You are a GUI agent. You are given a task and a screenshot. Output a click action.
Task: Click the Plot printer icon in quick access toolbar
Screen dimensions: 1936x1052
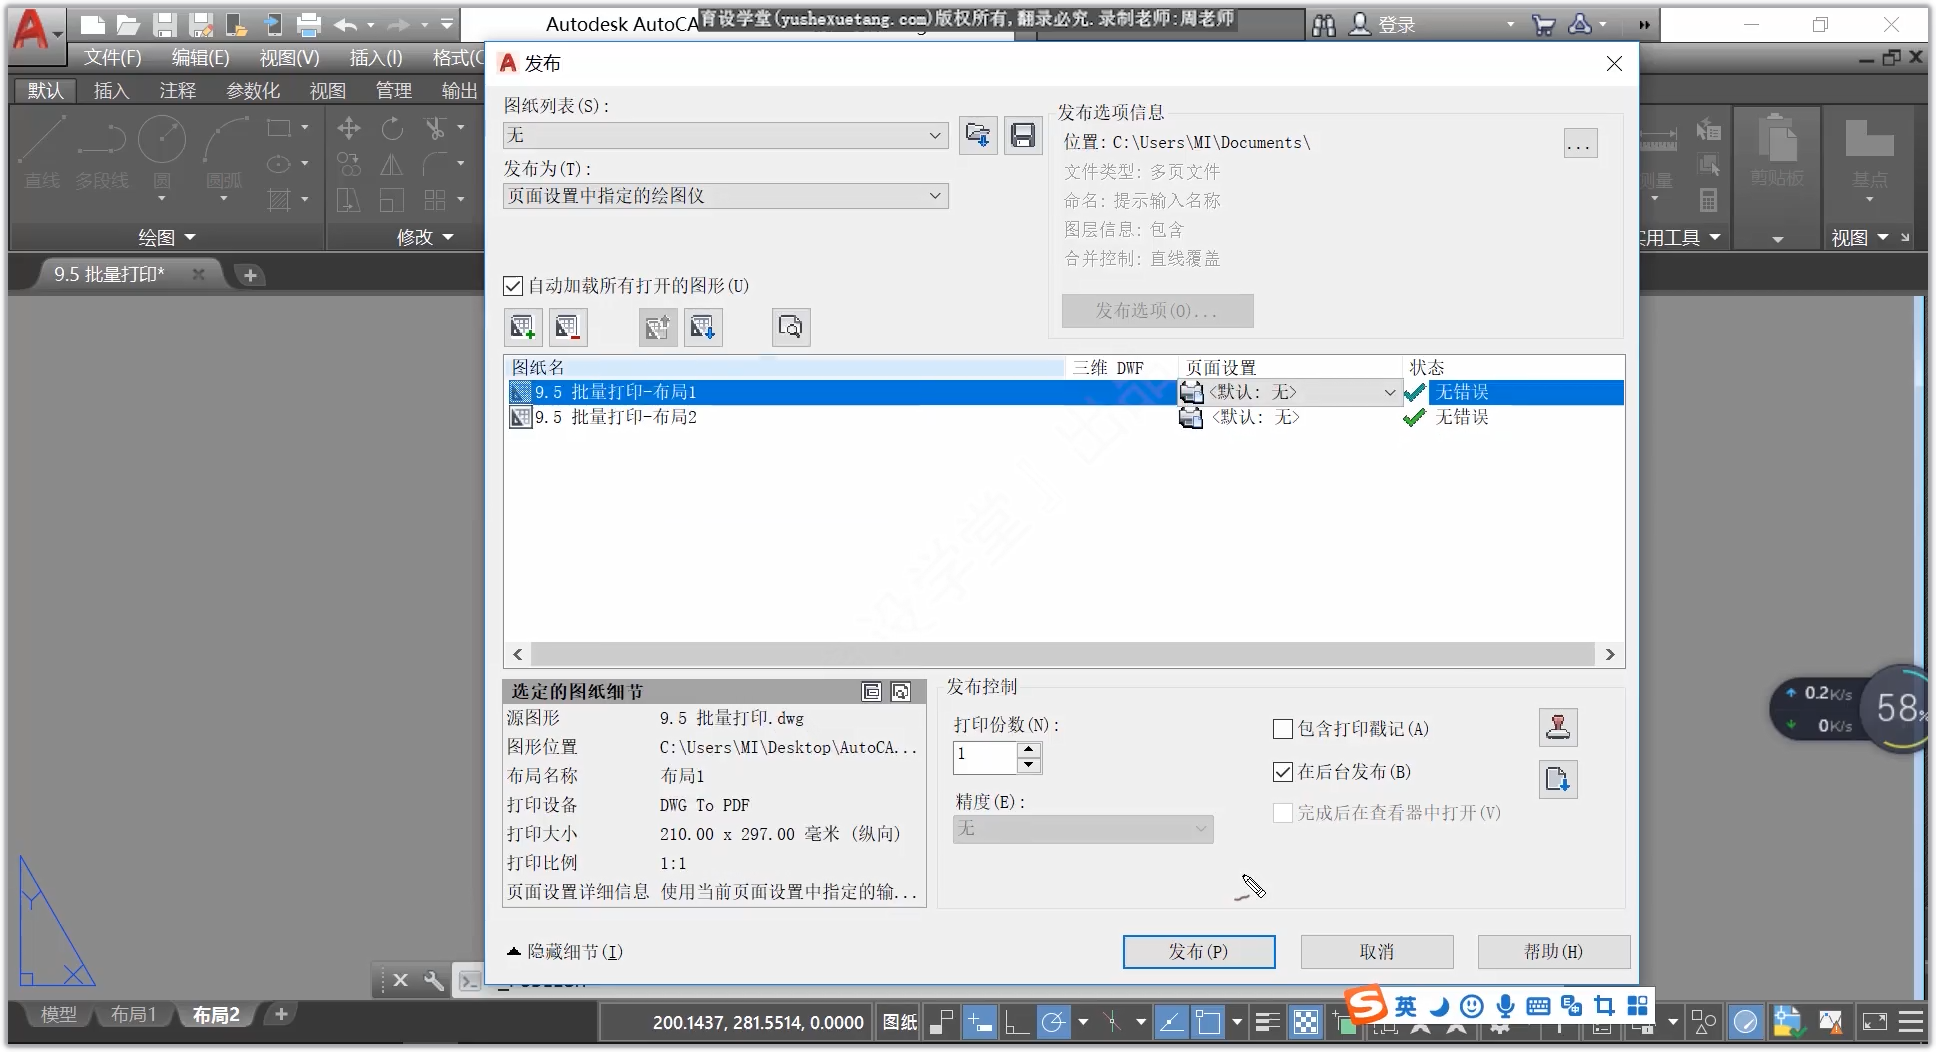pos(309,25)
